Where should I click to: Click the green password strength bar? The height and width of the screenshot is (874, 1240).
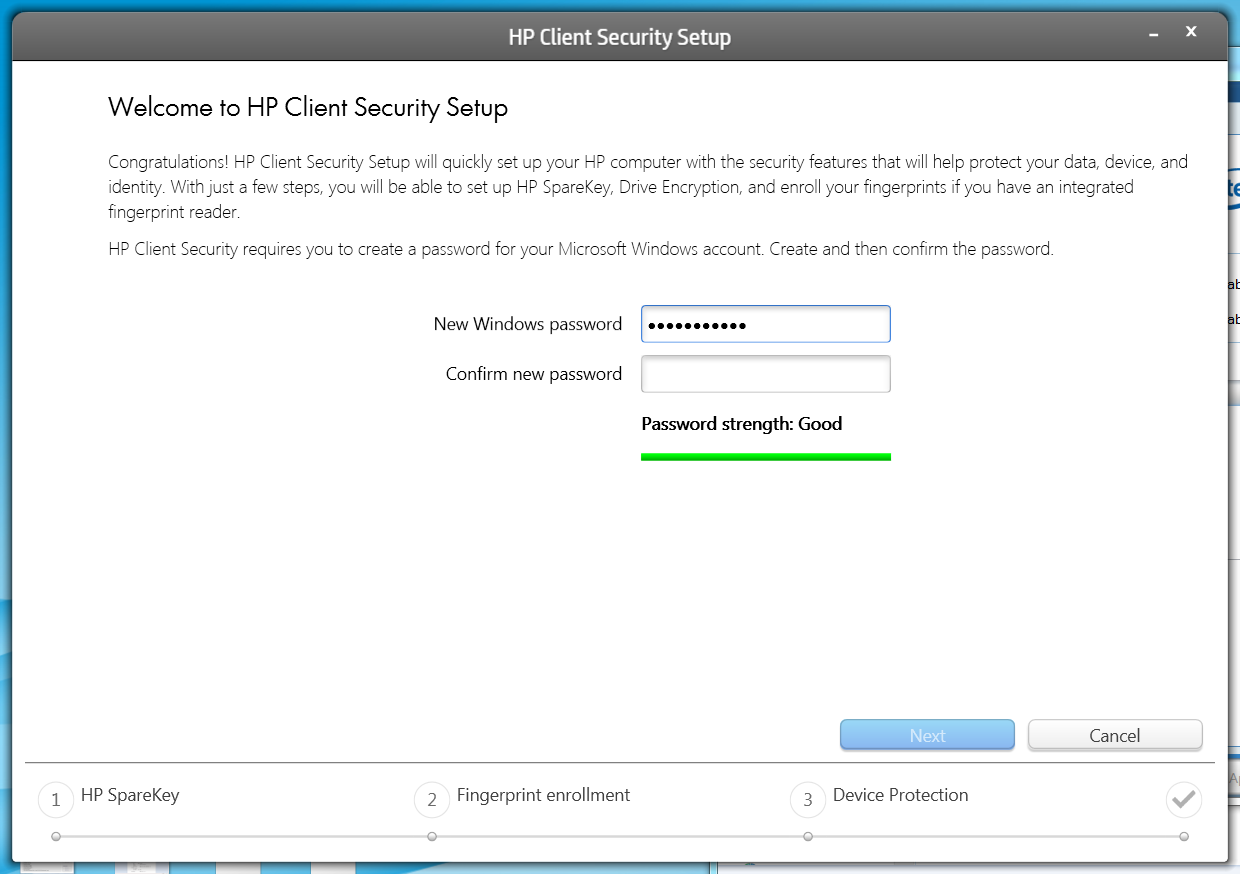(x=765, y=457)
